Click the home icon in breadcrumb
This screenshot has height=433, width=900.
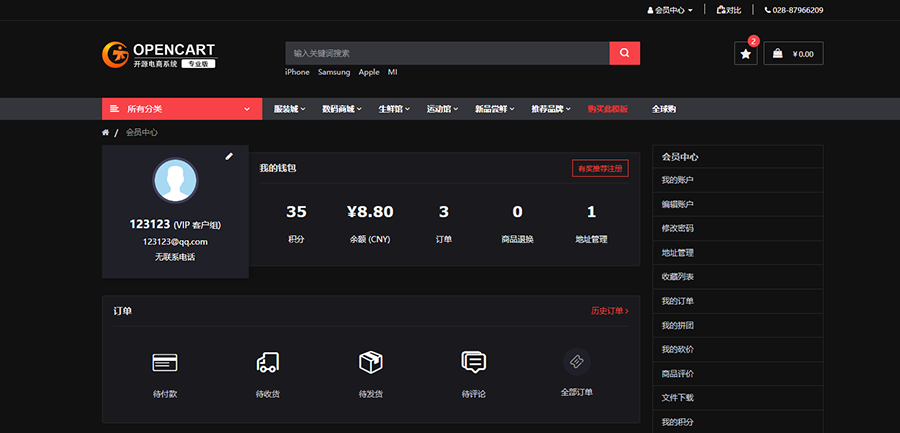pos(106,132)
